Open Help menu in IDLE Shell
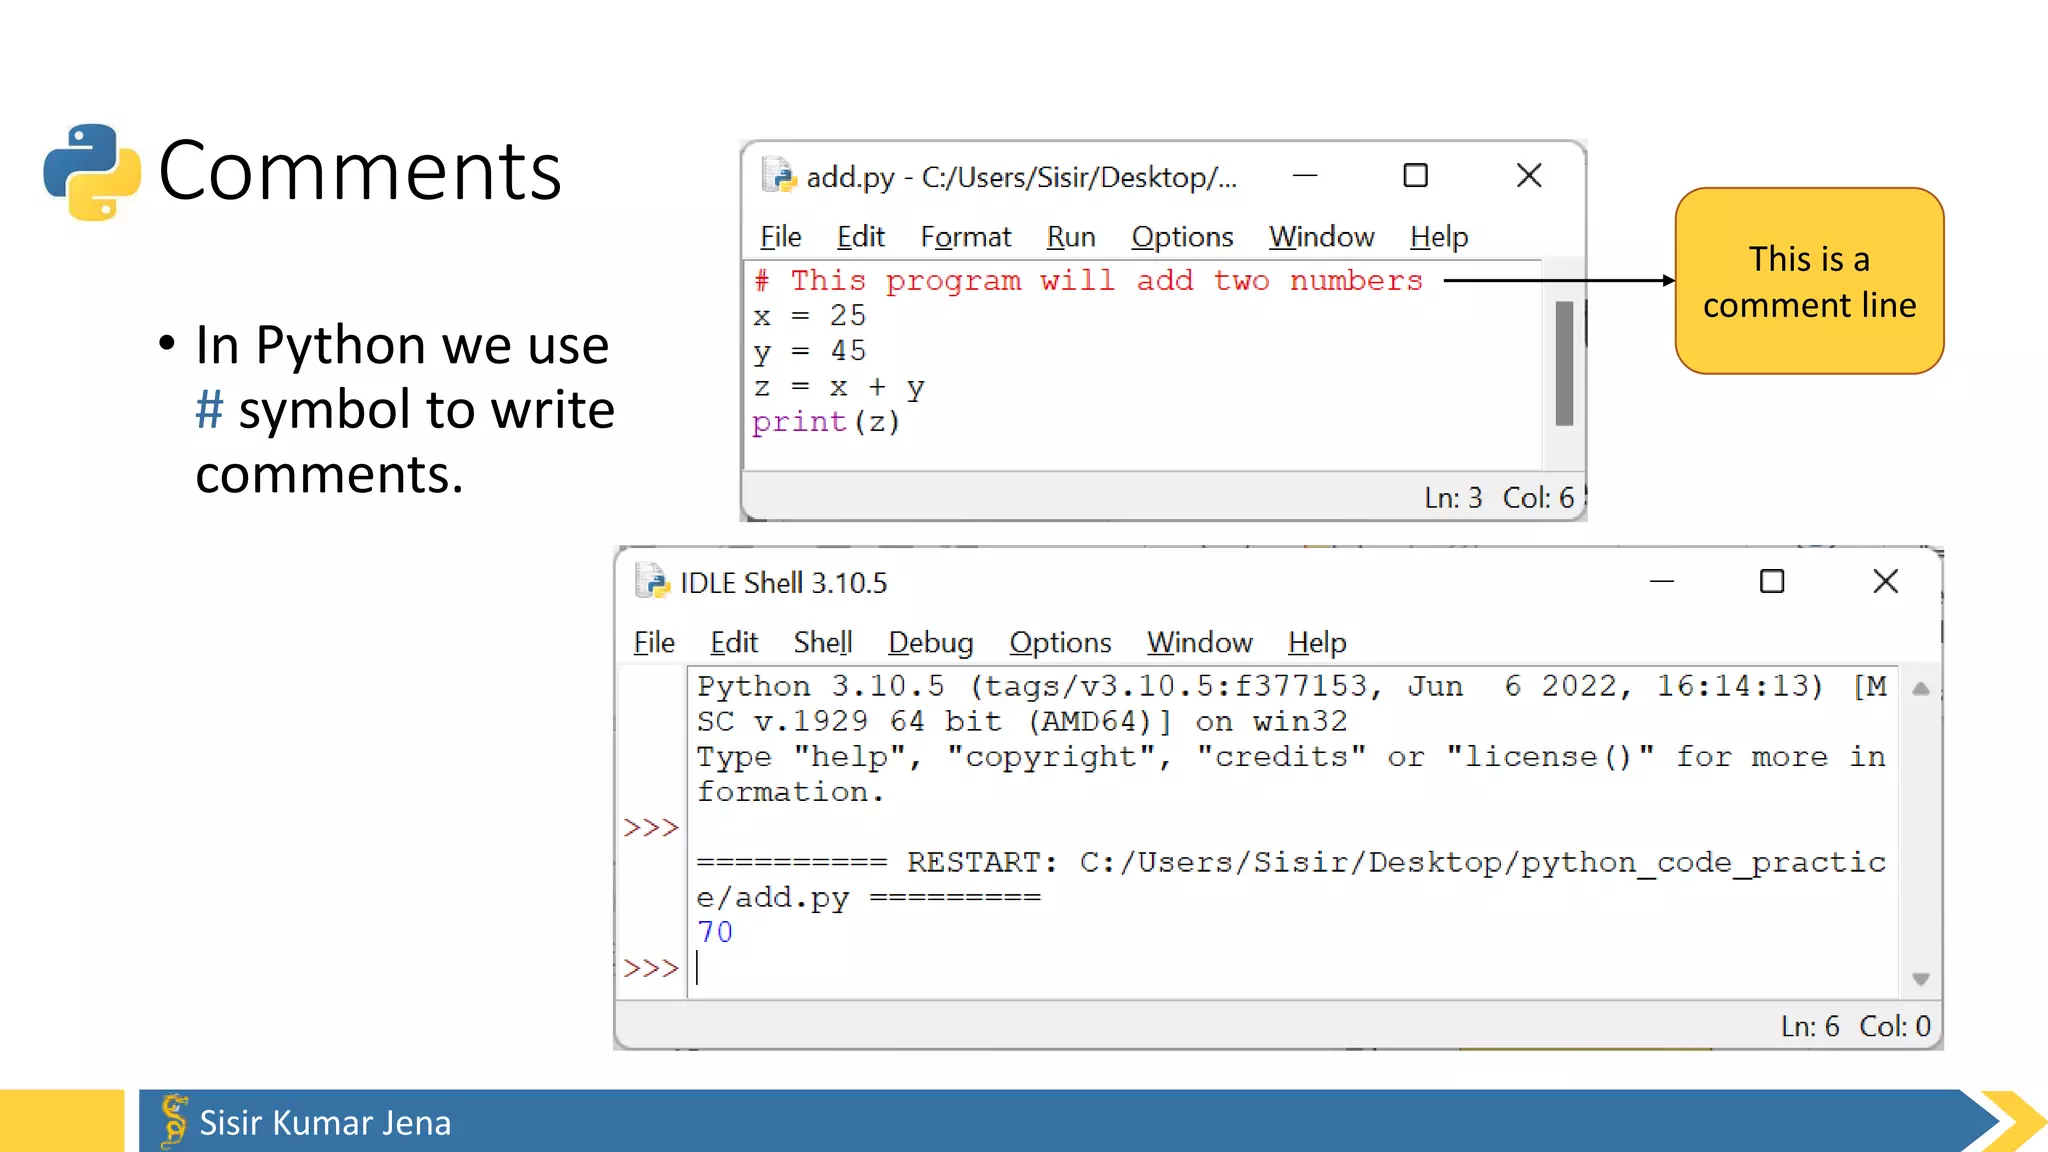Screen dimensions: 2048x1152 [1317, 642]
